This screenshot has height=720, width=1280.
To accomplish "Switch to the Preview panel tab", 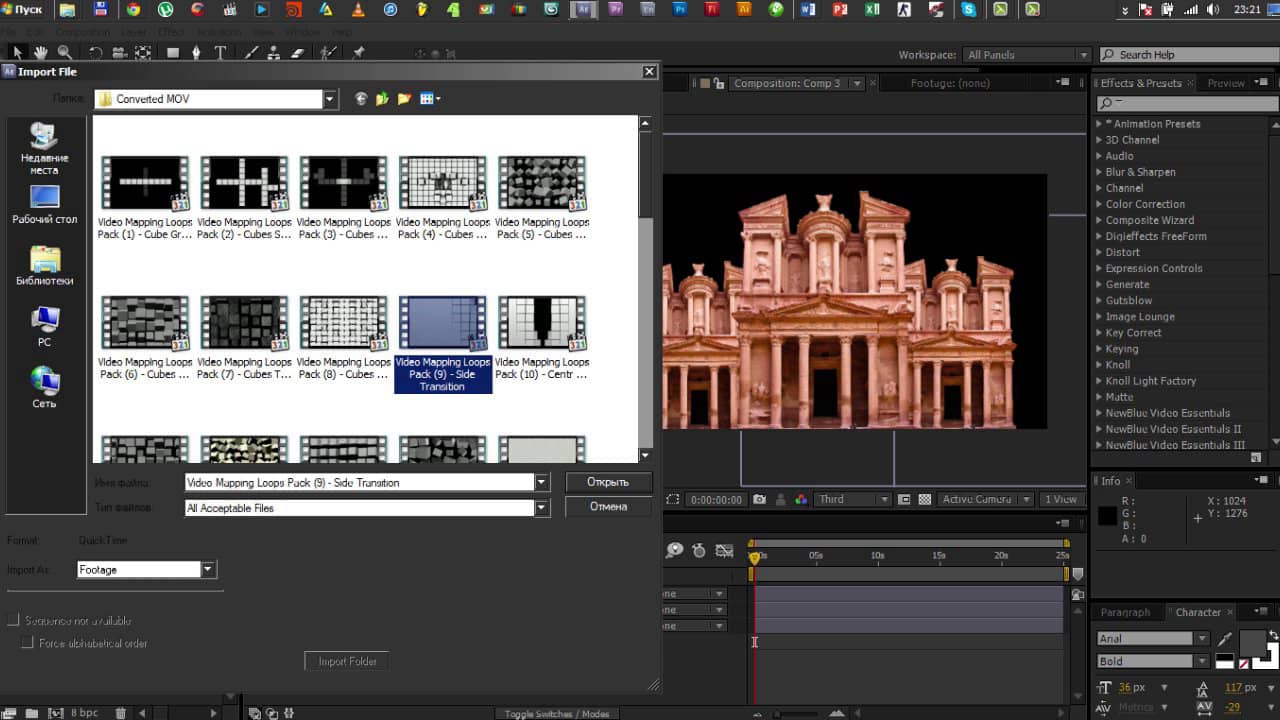I will click(1226, 83).
